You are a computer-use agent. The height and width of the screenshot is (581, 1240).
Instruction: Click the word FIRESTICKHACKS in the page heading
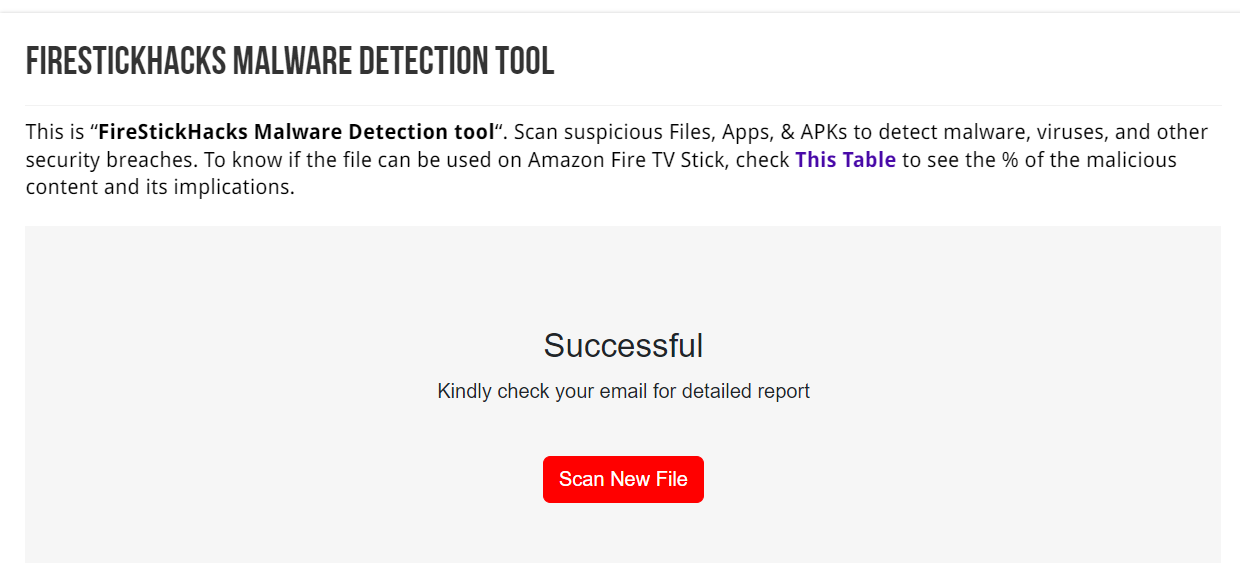pos(125,62)
